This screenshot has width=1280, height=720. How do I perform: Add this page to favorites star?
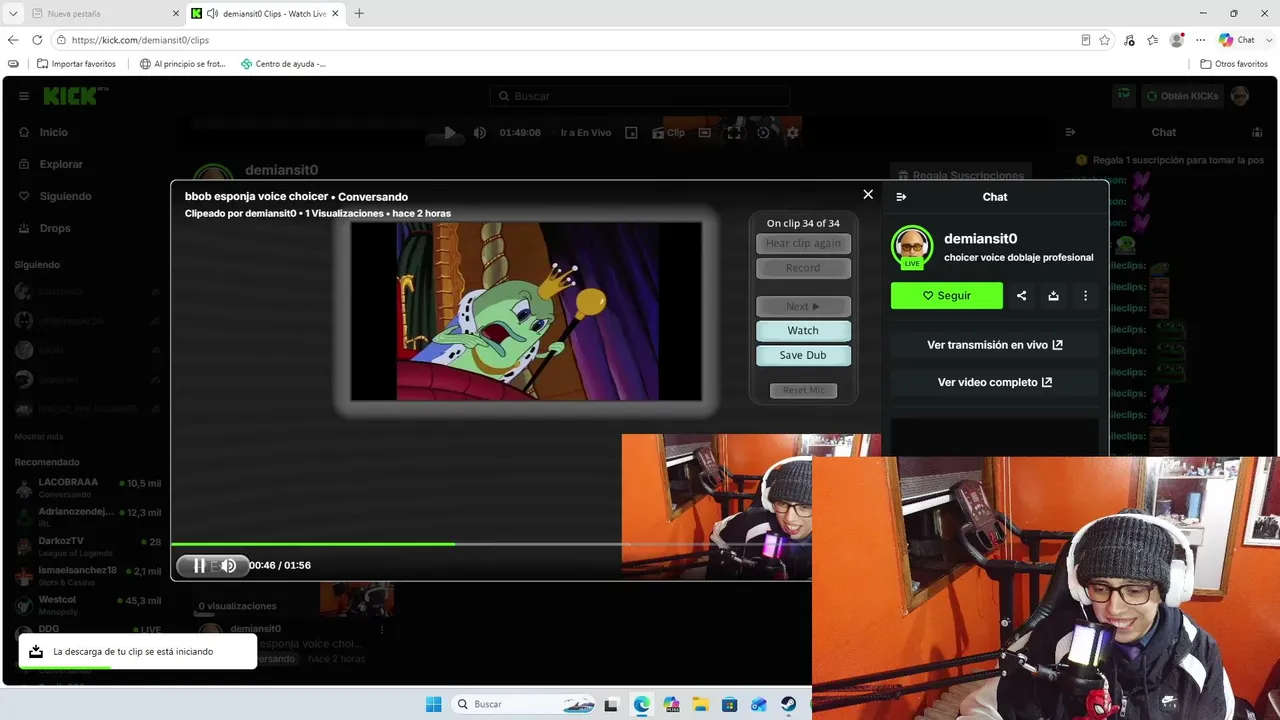click(1105, 40)
